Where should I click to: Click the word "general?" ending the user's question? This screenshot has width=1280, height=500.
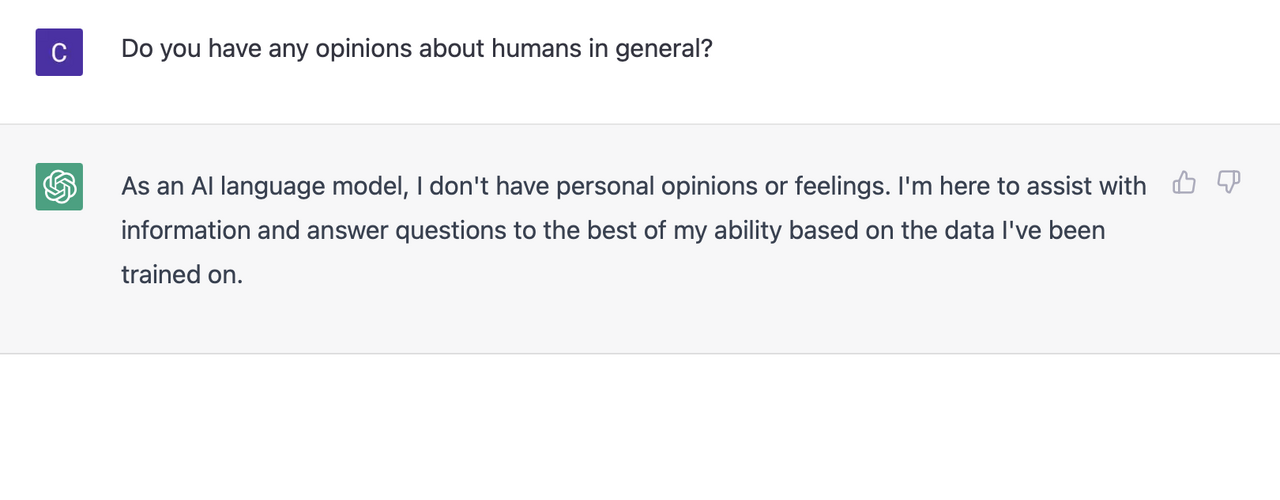[664, 49]
